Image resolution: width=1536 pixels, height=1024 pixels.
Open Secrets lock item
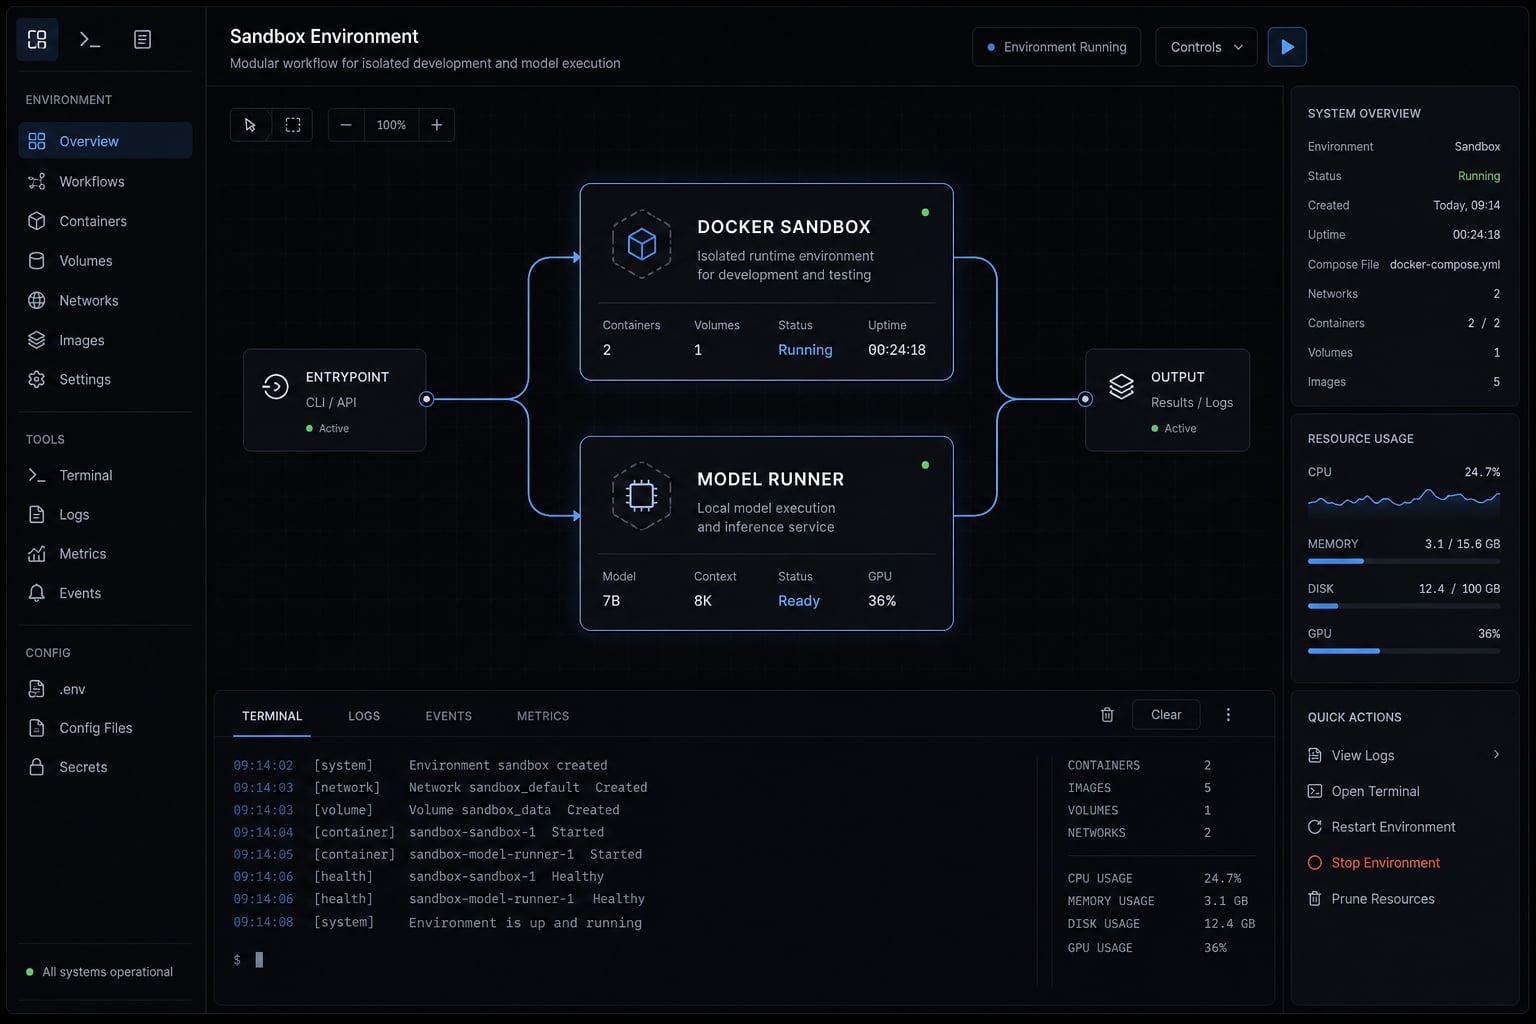click(x=105, y=767)
